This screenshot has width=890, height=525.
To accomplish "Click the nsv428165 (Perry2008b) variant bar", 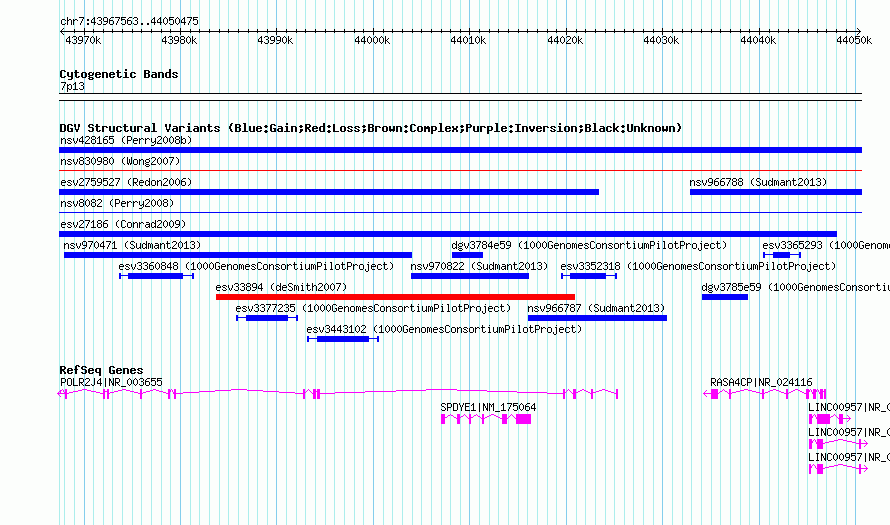I will pos(460,150).
